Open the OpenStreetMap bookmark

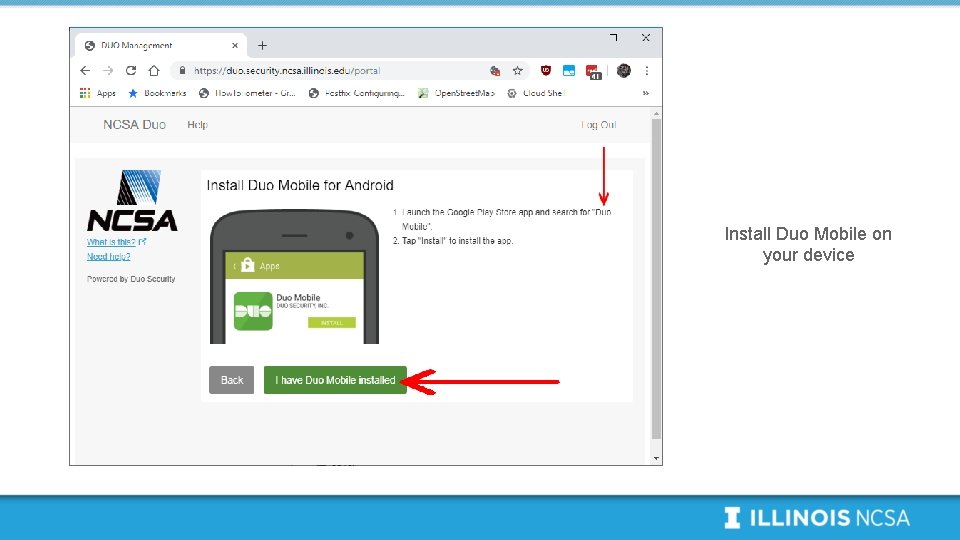point(456,93)
